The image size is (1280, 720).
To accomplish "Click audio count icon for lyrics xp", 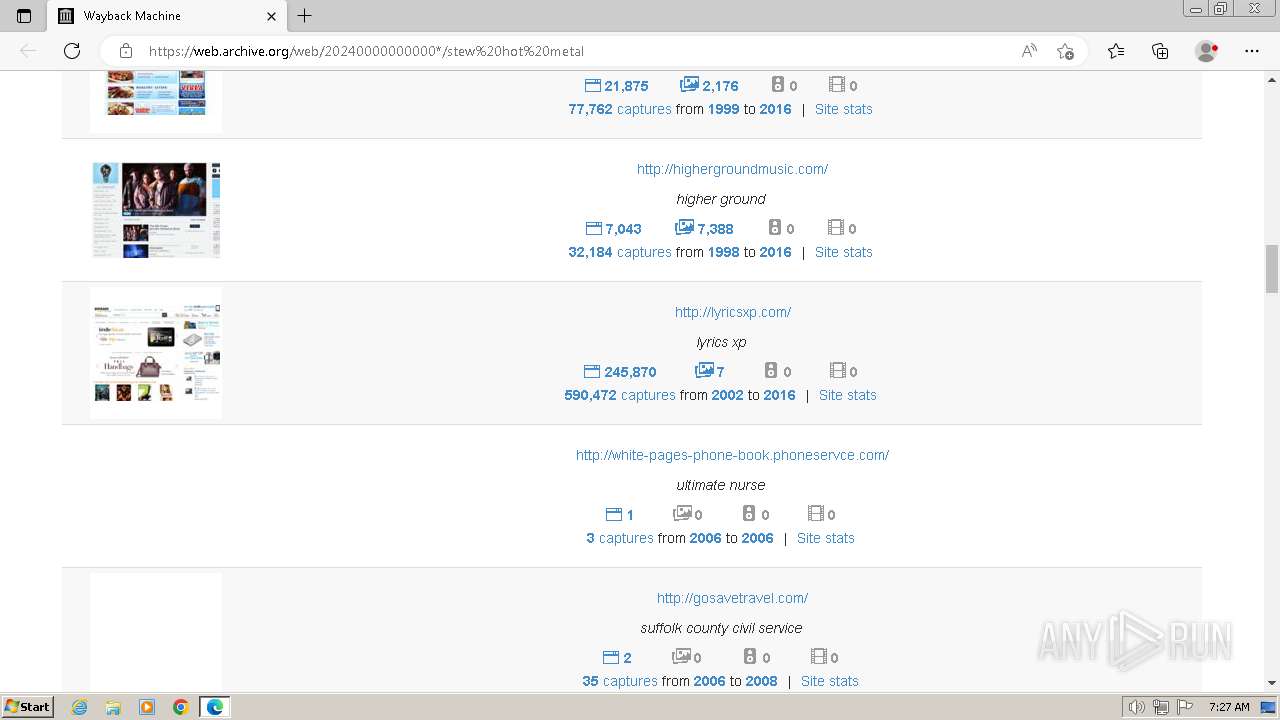I will click(772, 371).
